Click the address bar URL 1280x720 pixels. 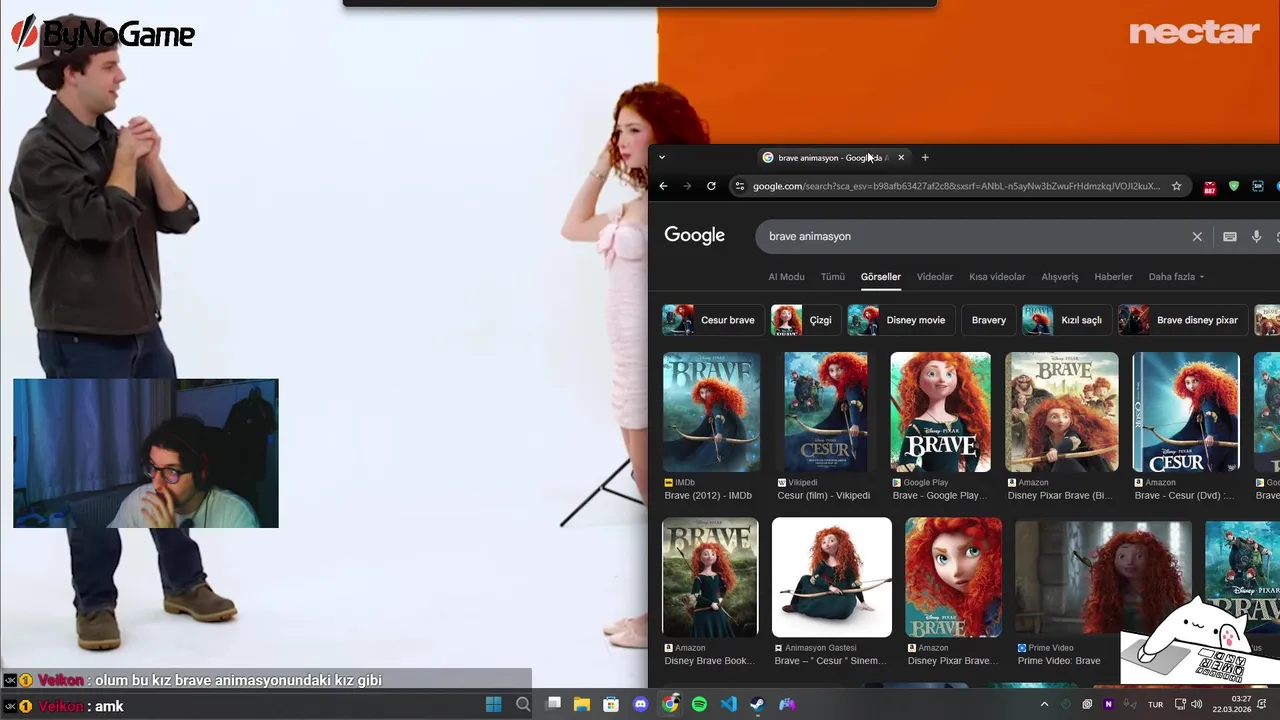click(956, 186)
